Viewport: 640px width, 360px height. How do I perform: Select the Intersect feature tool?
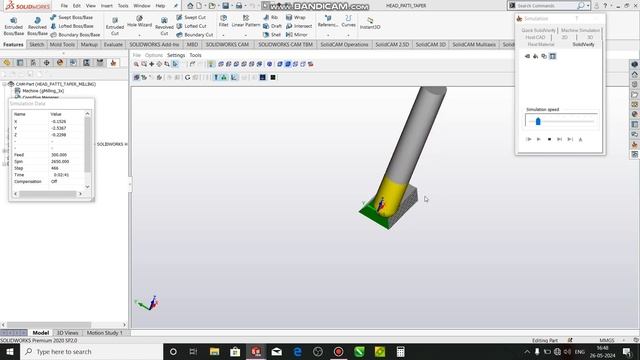[x=299, y=26]
